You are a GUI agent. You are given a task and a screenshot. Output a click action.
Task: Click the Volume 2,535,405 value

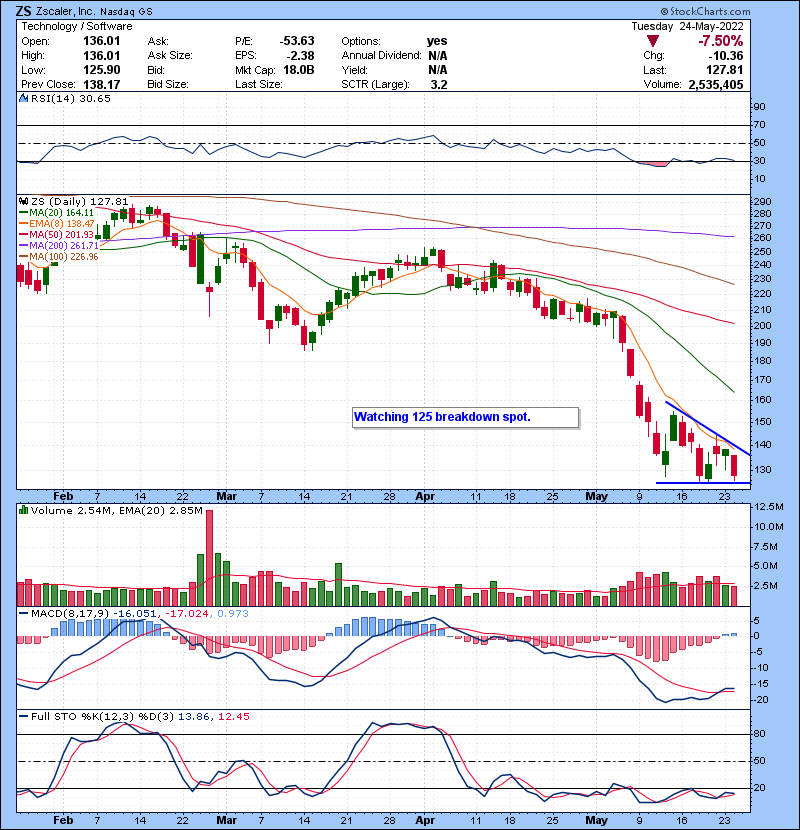click(716, 84)
